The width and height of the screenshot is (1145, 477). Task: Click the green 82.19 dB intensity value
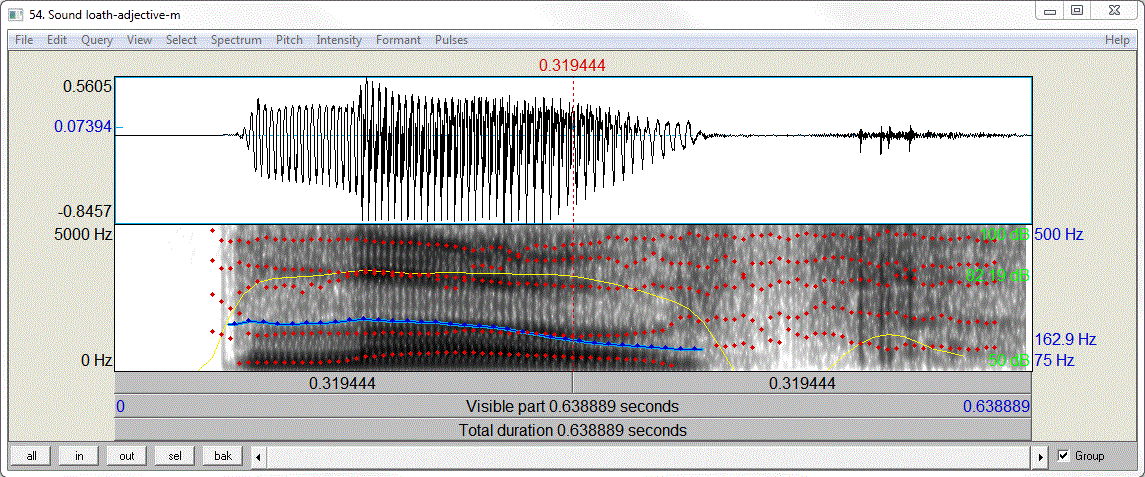pos(998,276)
